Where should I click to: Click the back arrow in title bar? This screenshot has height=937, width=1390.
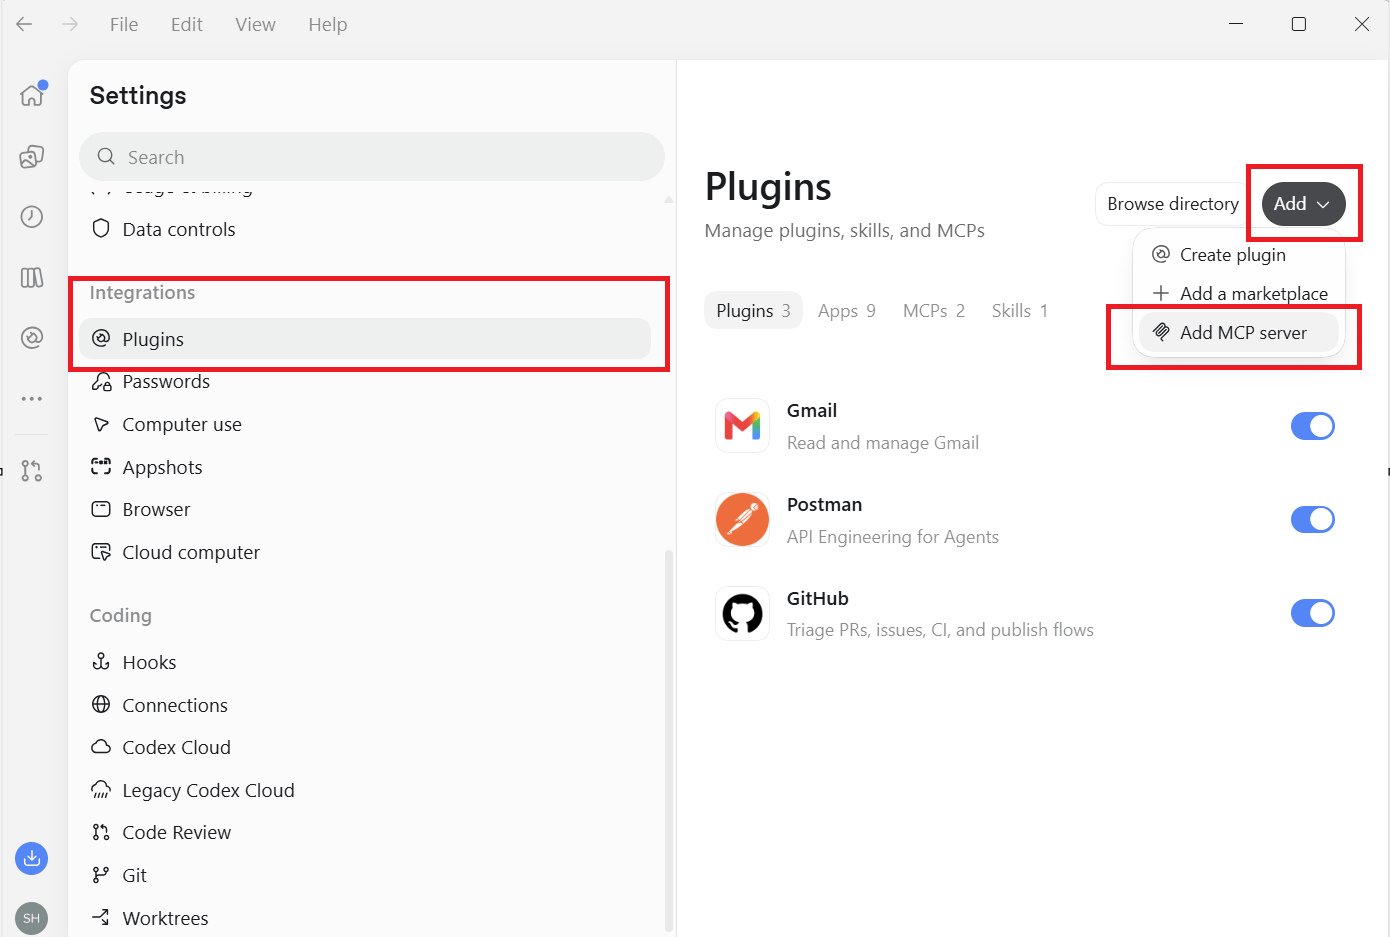[x=24, y=24]
